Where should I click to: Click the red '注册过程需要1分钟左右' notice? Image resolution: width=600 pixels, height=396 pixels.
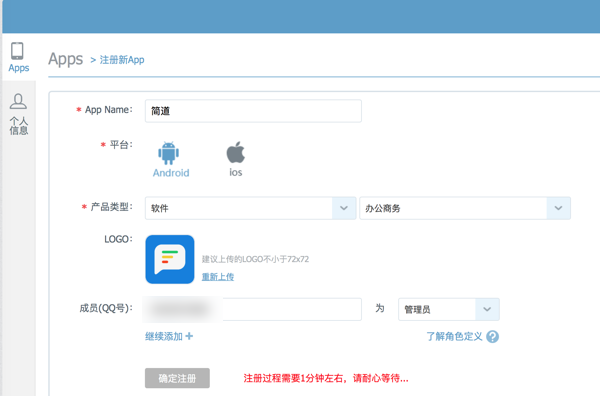coord(326,378)
